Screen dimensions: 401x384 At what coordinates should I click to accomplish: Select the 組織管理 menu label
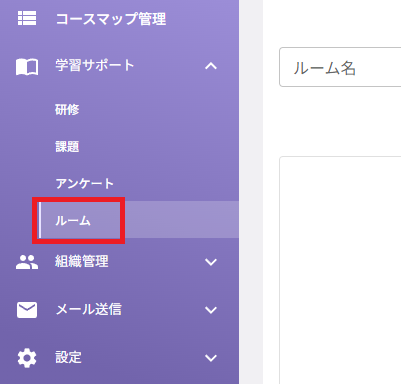tap(82, 261)
